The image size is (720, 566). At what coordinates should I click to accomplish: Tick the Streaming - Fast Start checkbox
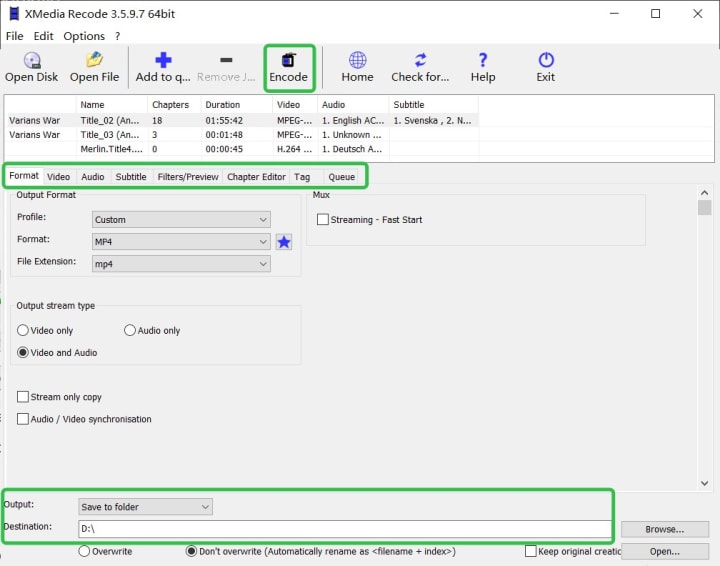pyautogui.click(x=323, y=219)
